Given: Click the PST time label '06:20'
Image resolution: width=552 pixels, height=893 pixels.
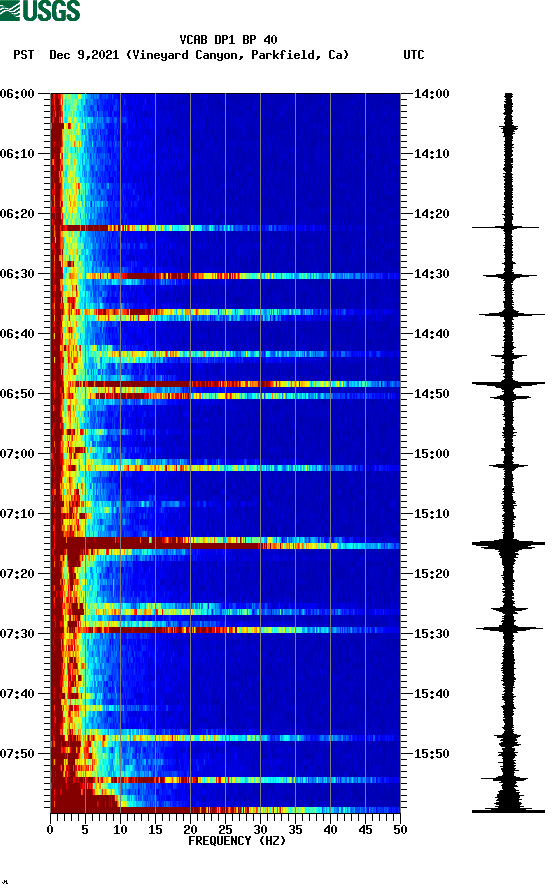Looking at the screenshot, I should point(17,214).
